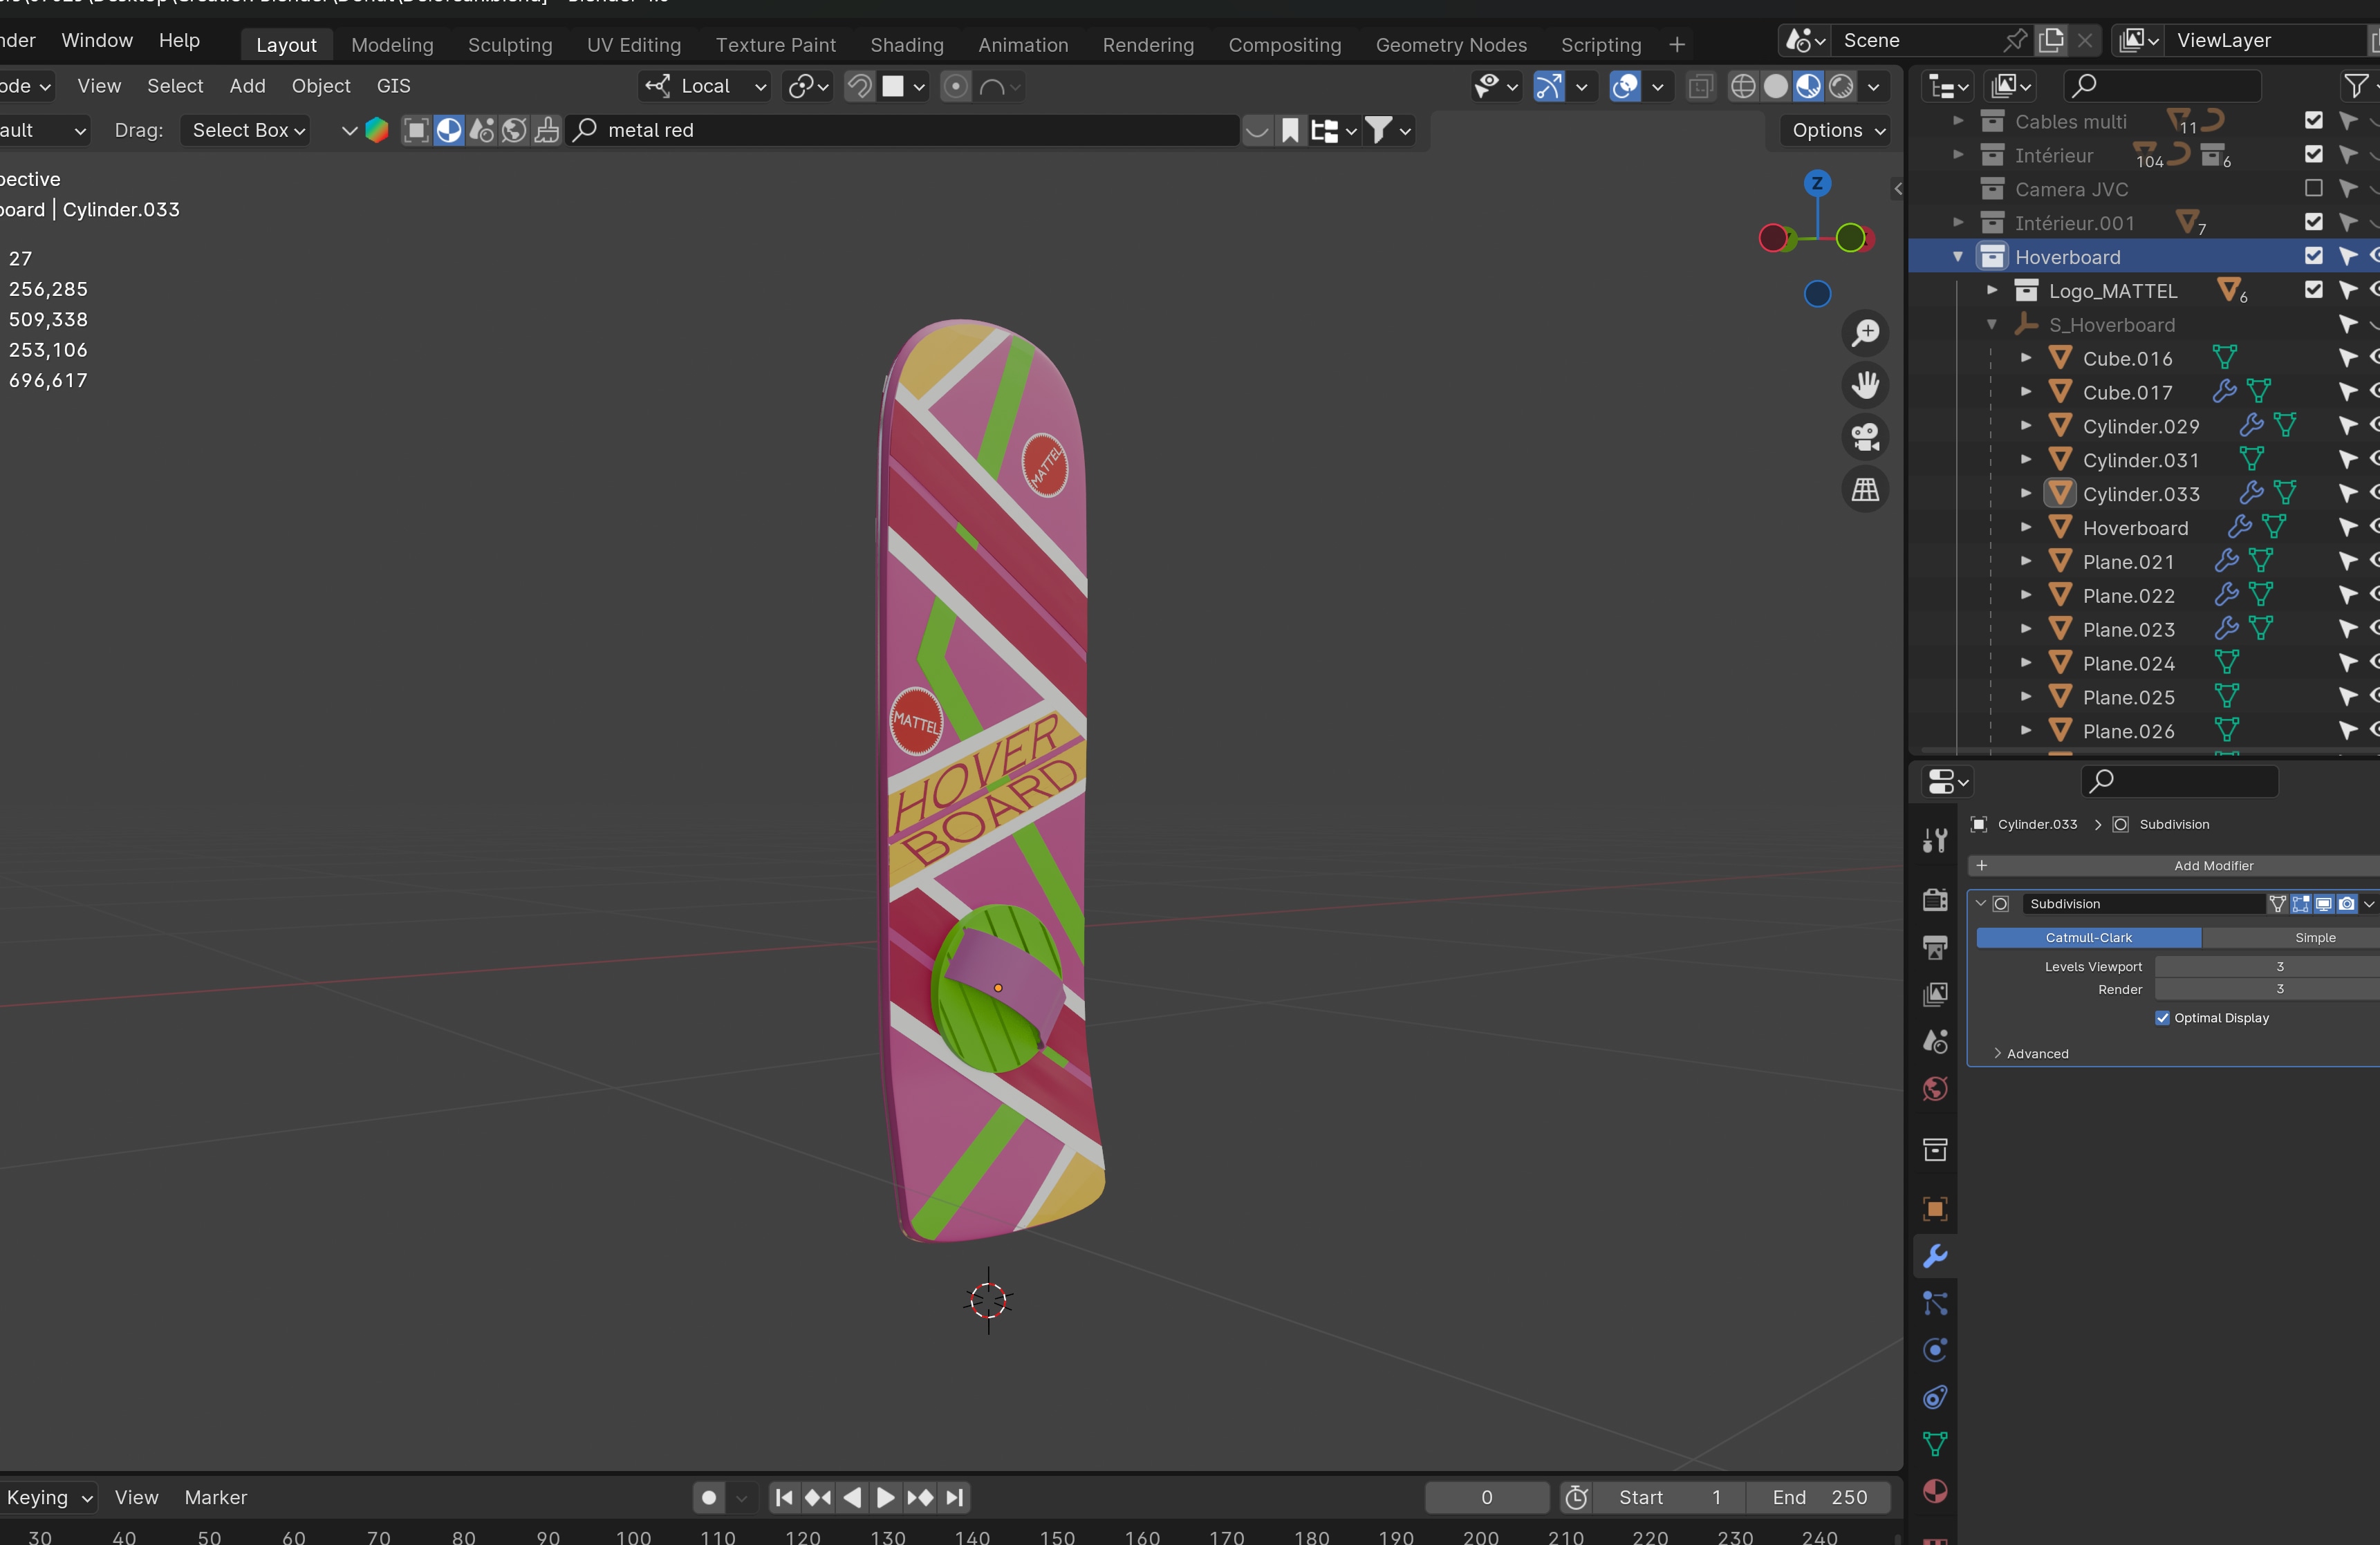The image size is (2380, 1545).
Task: Select material preview viewport shading
Action: pos(1808,86)
